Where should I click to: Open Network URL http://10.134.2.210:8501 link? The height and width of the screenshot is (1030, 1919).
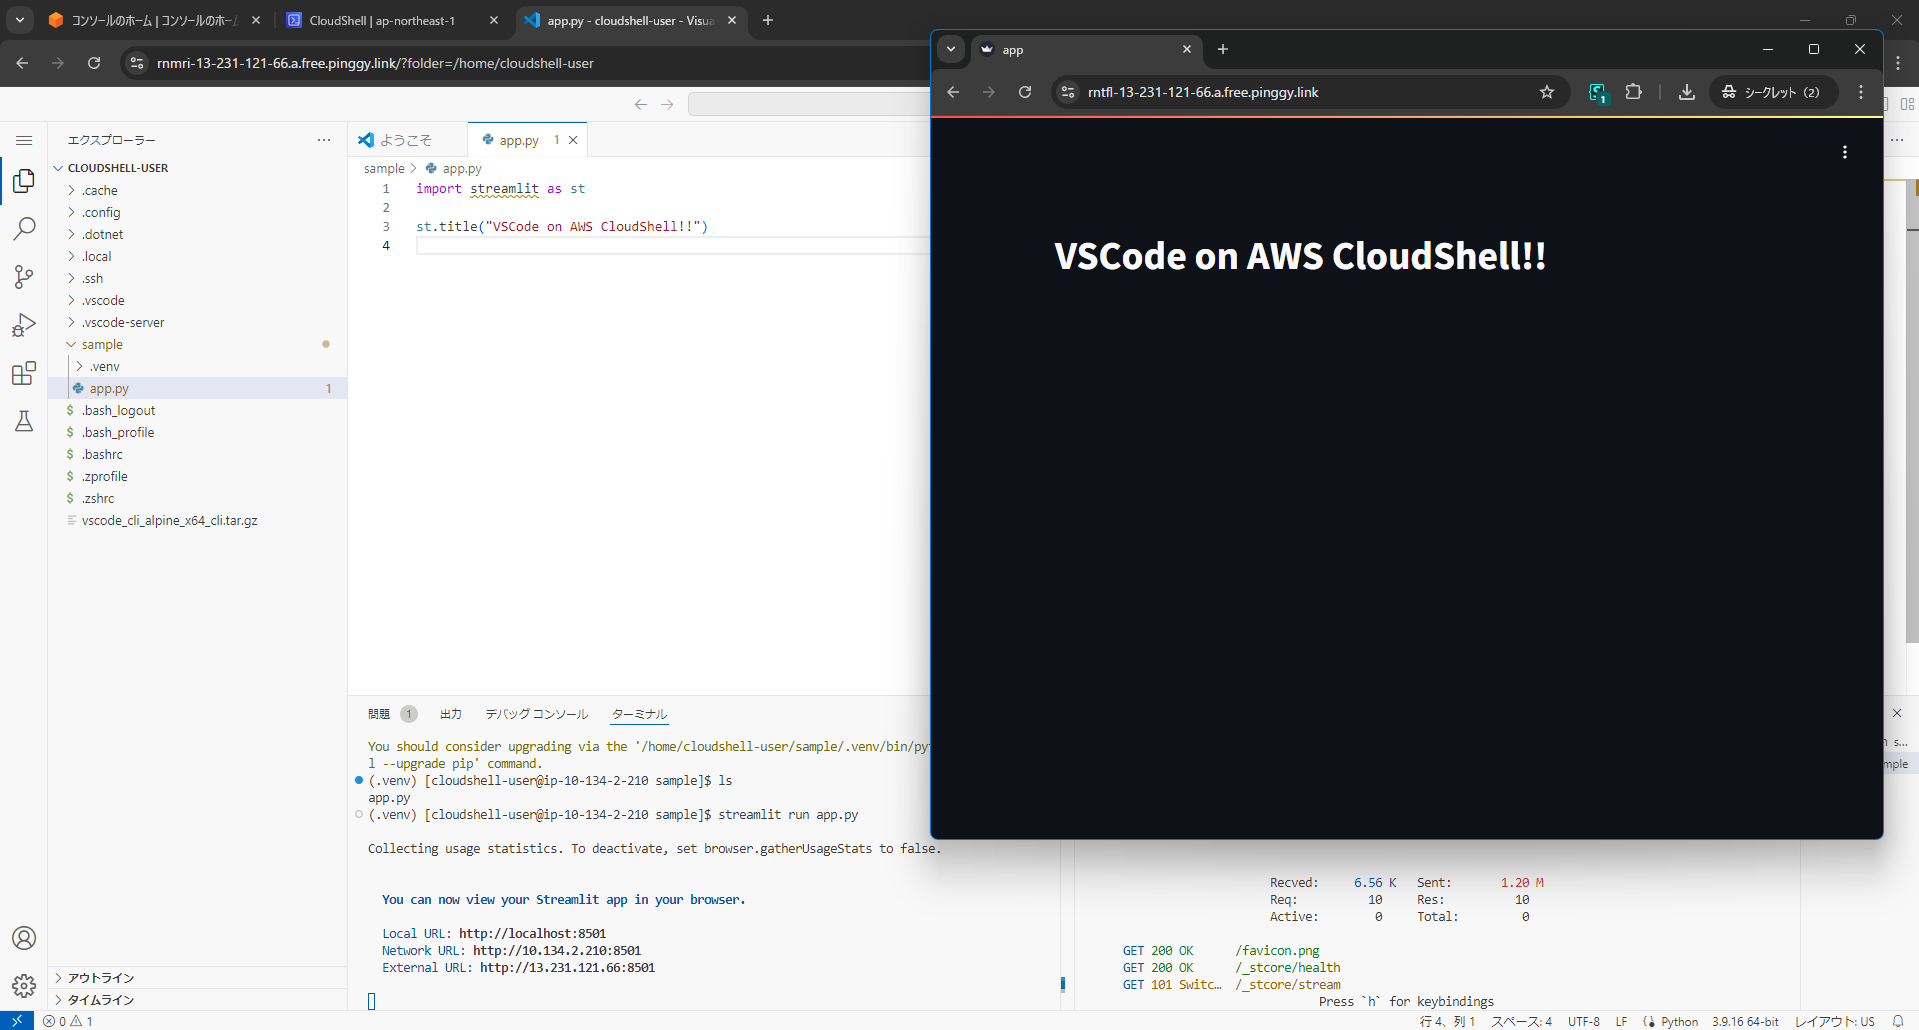pos(557,951)
